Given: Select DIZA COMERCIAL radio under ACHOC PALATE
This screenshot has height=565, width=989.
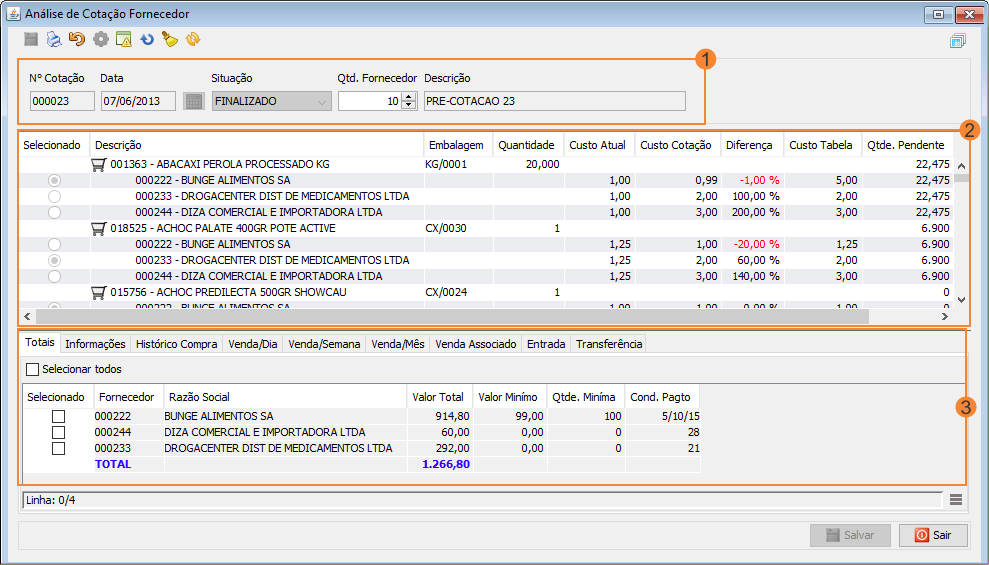Looking at the screenshot, I should 55,276.
